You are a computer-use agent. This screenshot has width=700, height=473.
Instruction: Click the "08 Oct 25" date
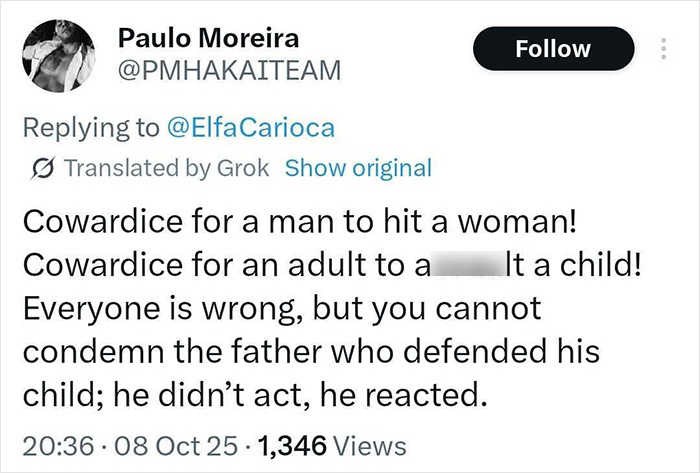[159, 445]
